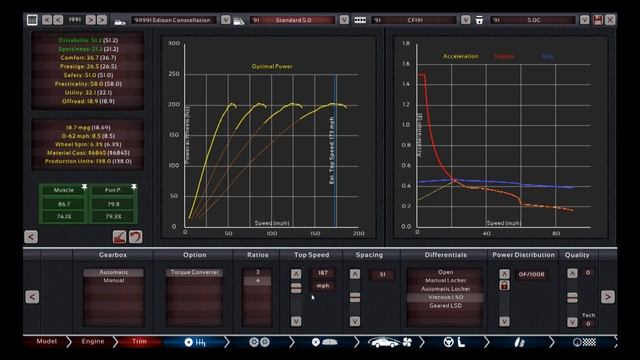The image size is (640, 360).
Task: Choose Geared LSD differential
Action: 445,306
